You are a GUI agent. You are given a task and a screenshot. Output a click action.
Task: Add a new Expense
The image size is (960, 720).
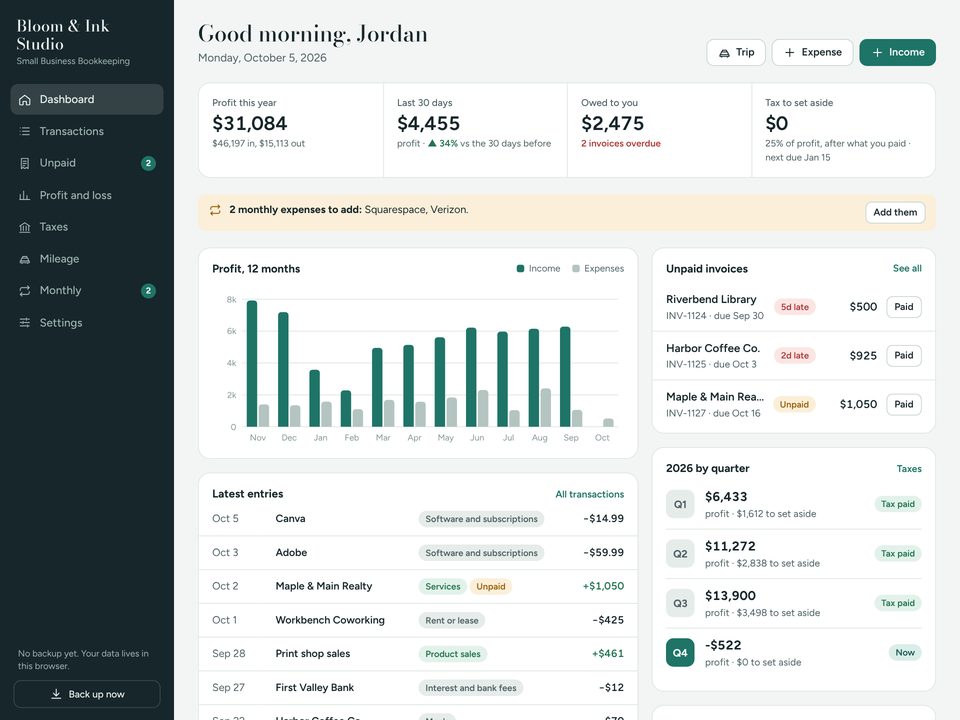[x=812, y=53]
